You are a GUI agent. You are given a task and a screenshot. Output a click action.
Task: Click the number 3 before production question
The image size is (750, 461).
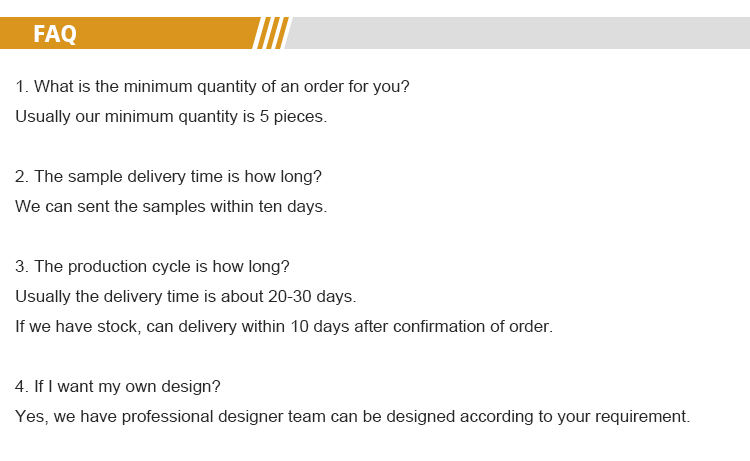(21, 267)
